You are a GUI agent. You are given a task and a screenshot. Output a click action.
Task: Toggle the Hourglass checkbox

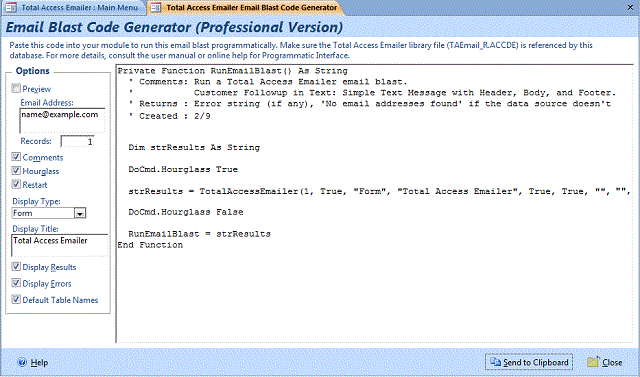[16, 171]
